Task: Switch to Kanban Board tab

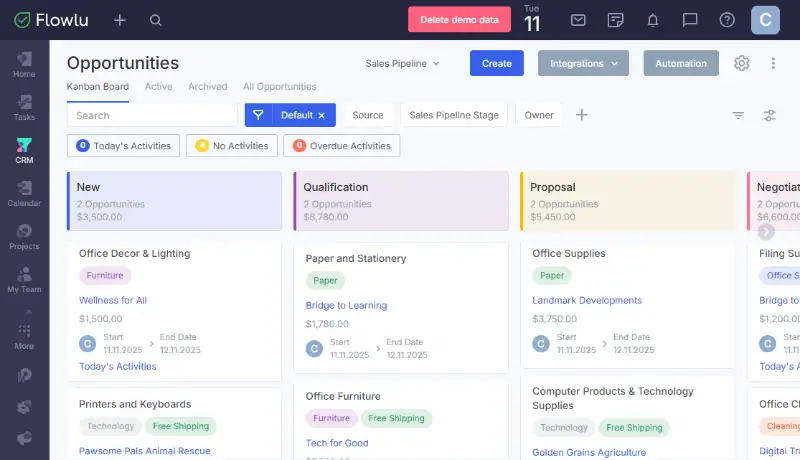Action: (x=97, y=87)
